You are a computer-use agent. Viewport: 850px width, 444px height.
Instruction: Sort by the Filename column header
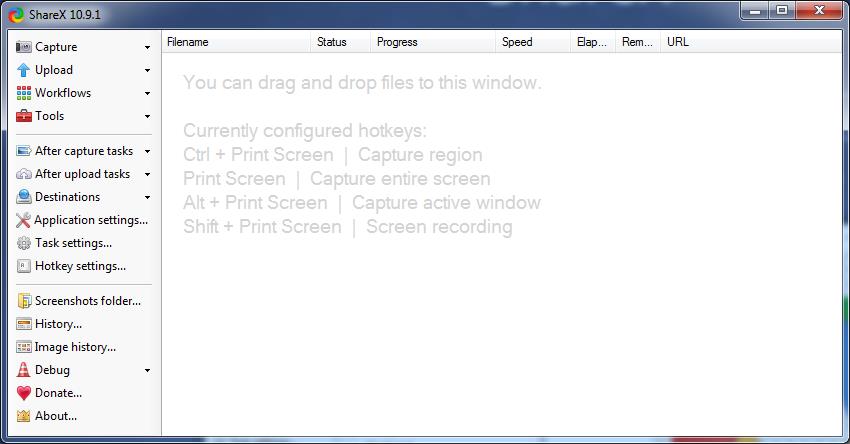(236, 42)
